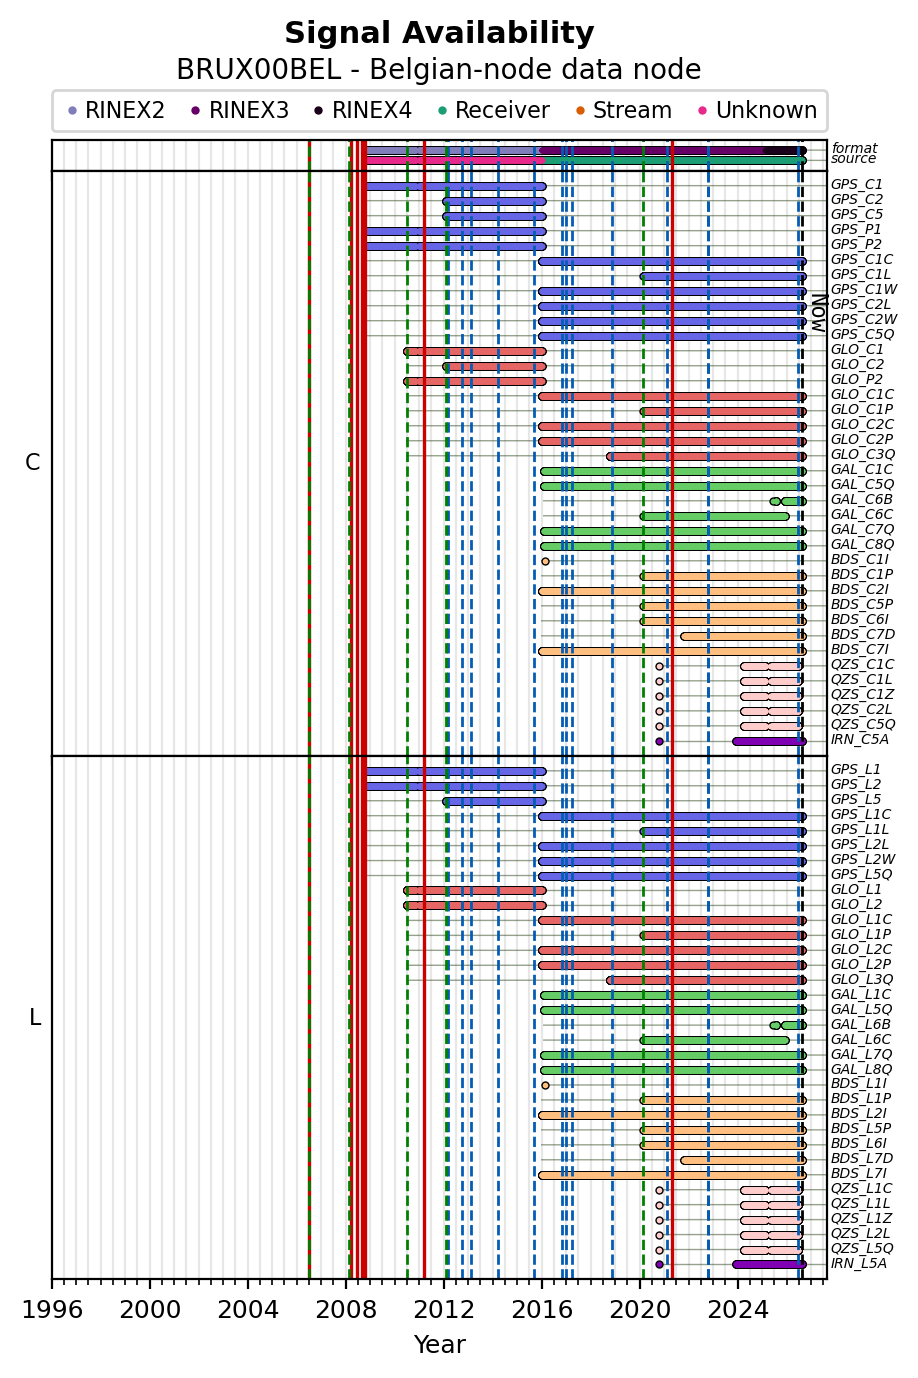Select the GAL_C8Q signal label
This screenshot has height=1378, width=918.
[x=862, y=544]
